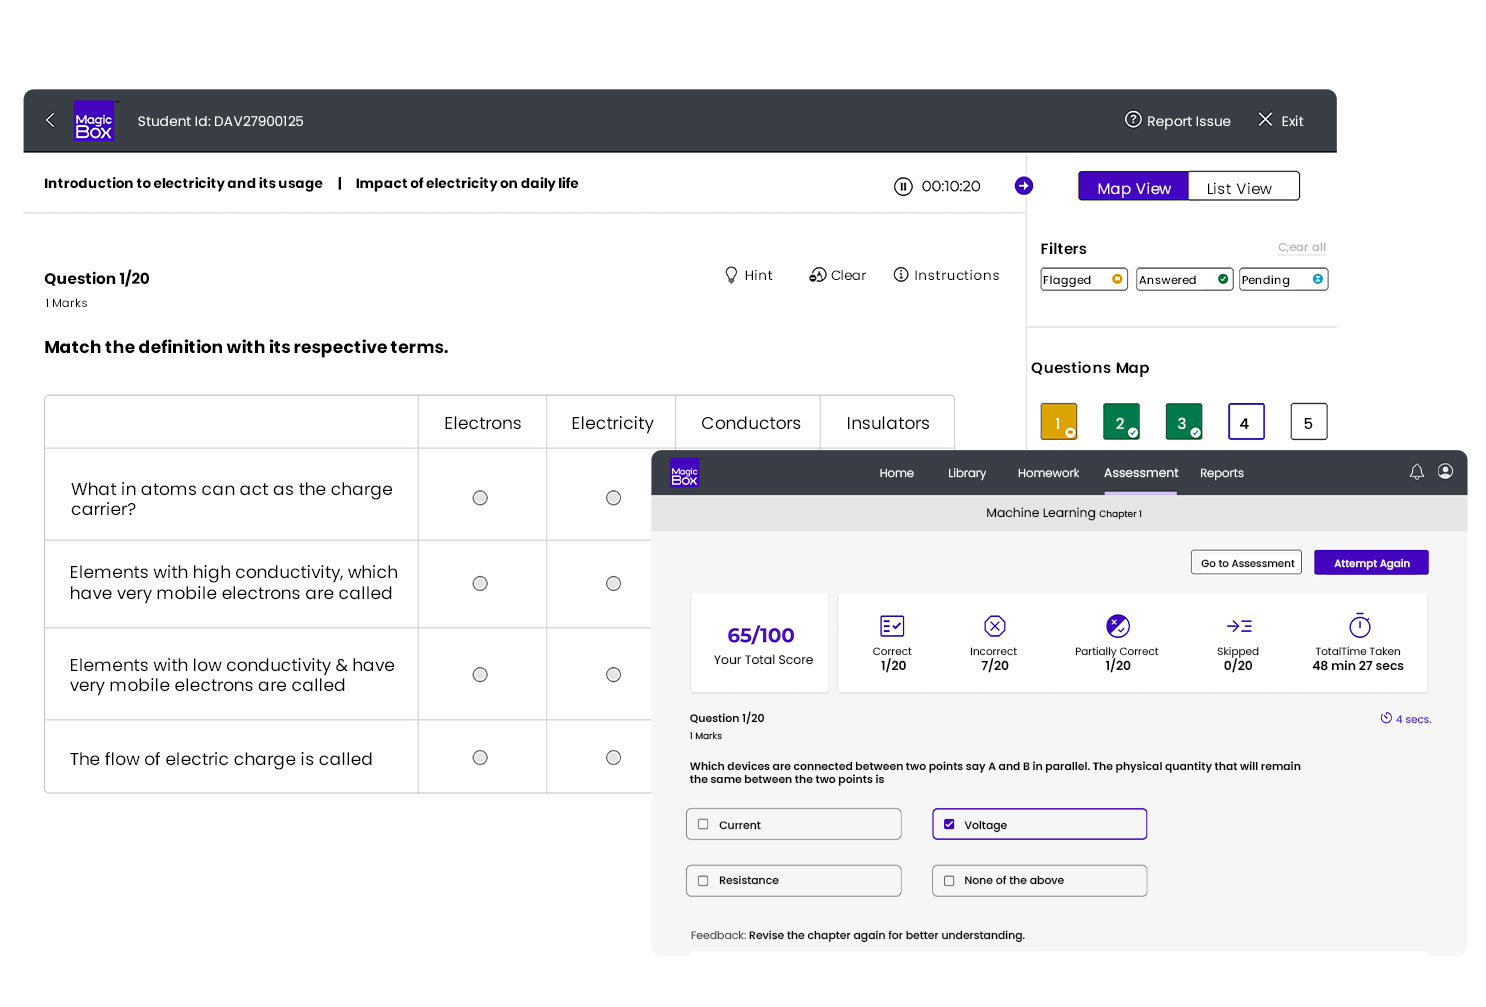
Task: Click the purple next arrow icon
Action: 1023,186
